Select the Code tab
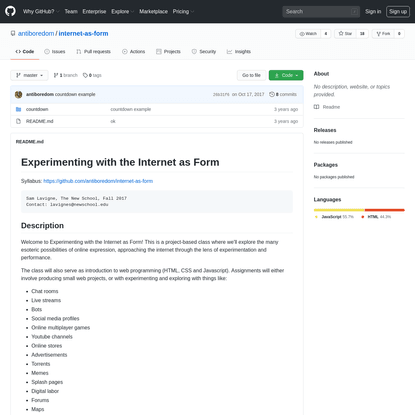 (25, 52)
